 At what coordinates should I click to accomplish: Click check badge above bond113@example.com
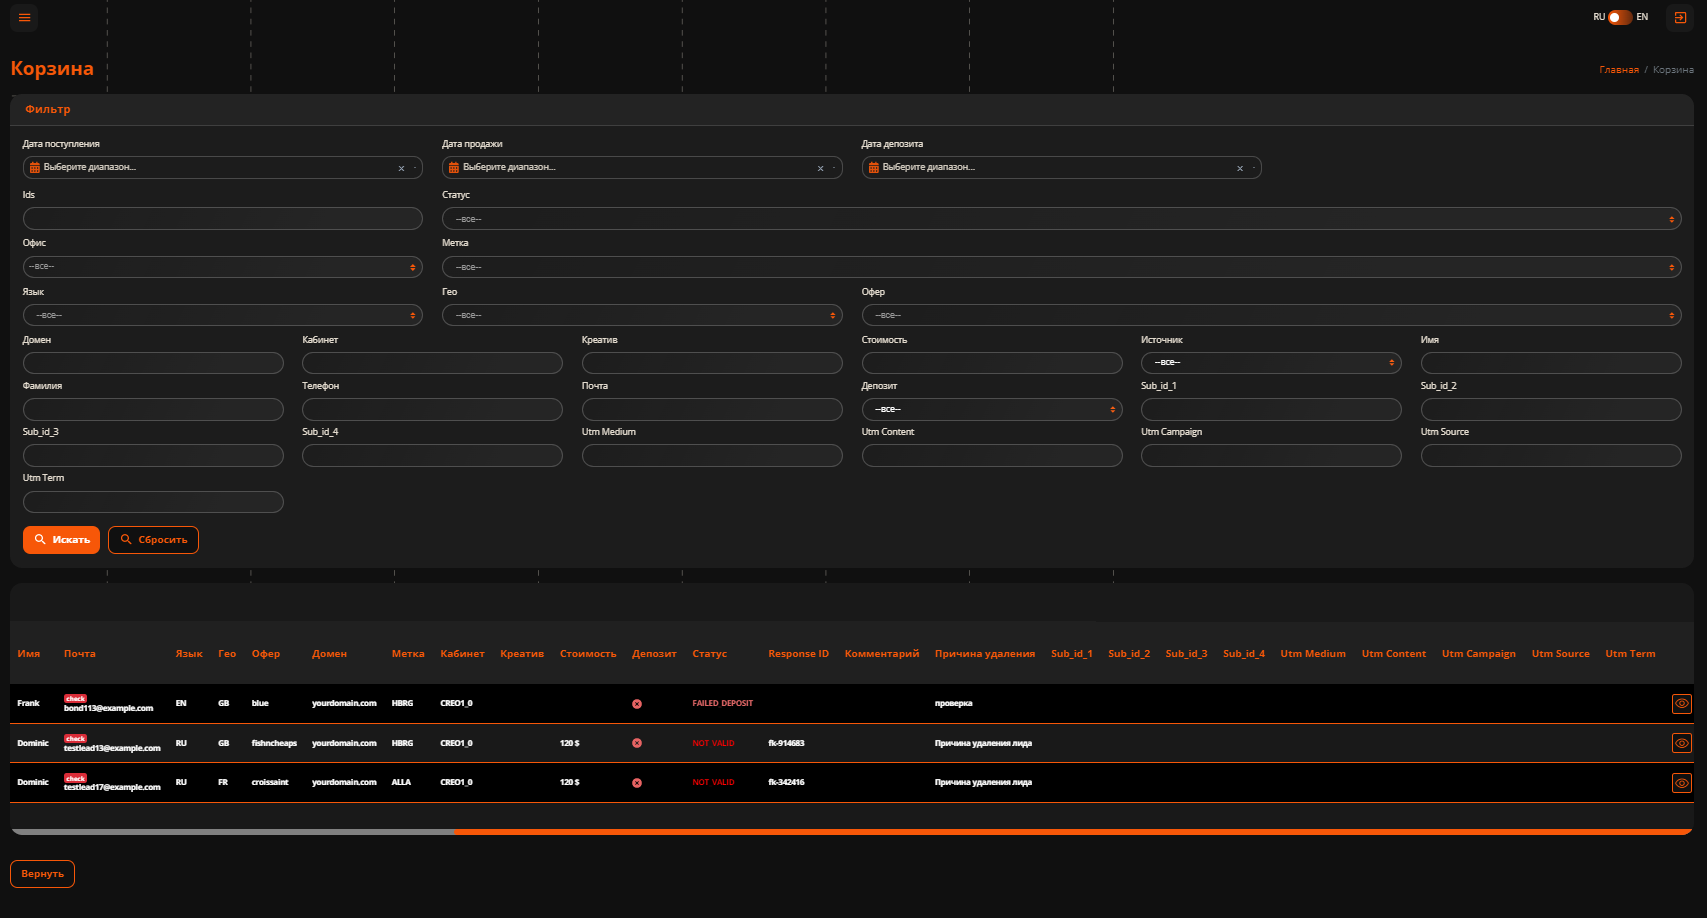[x=76, y=698]
